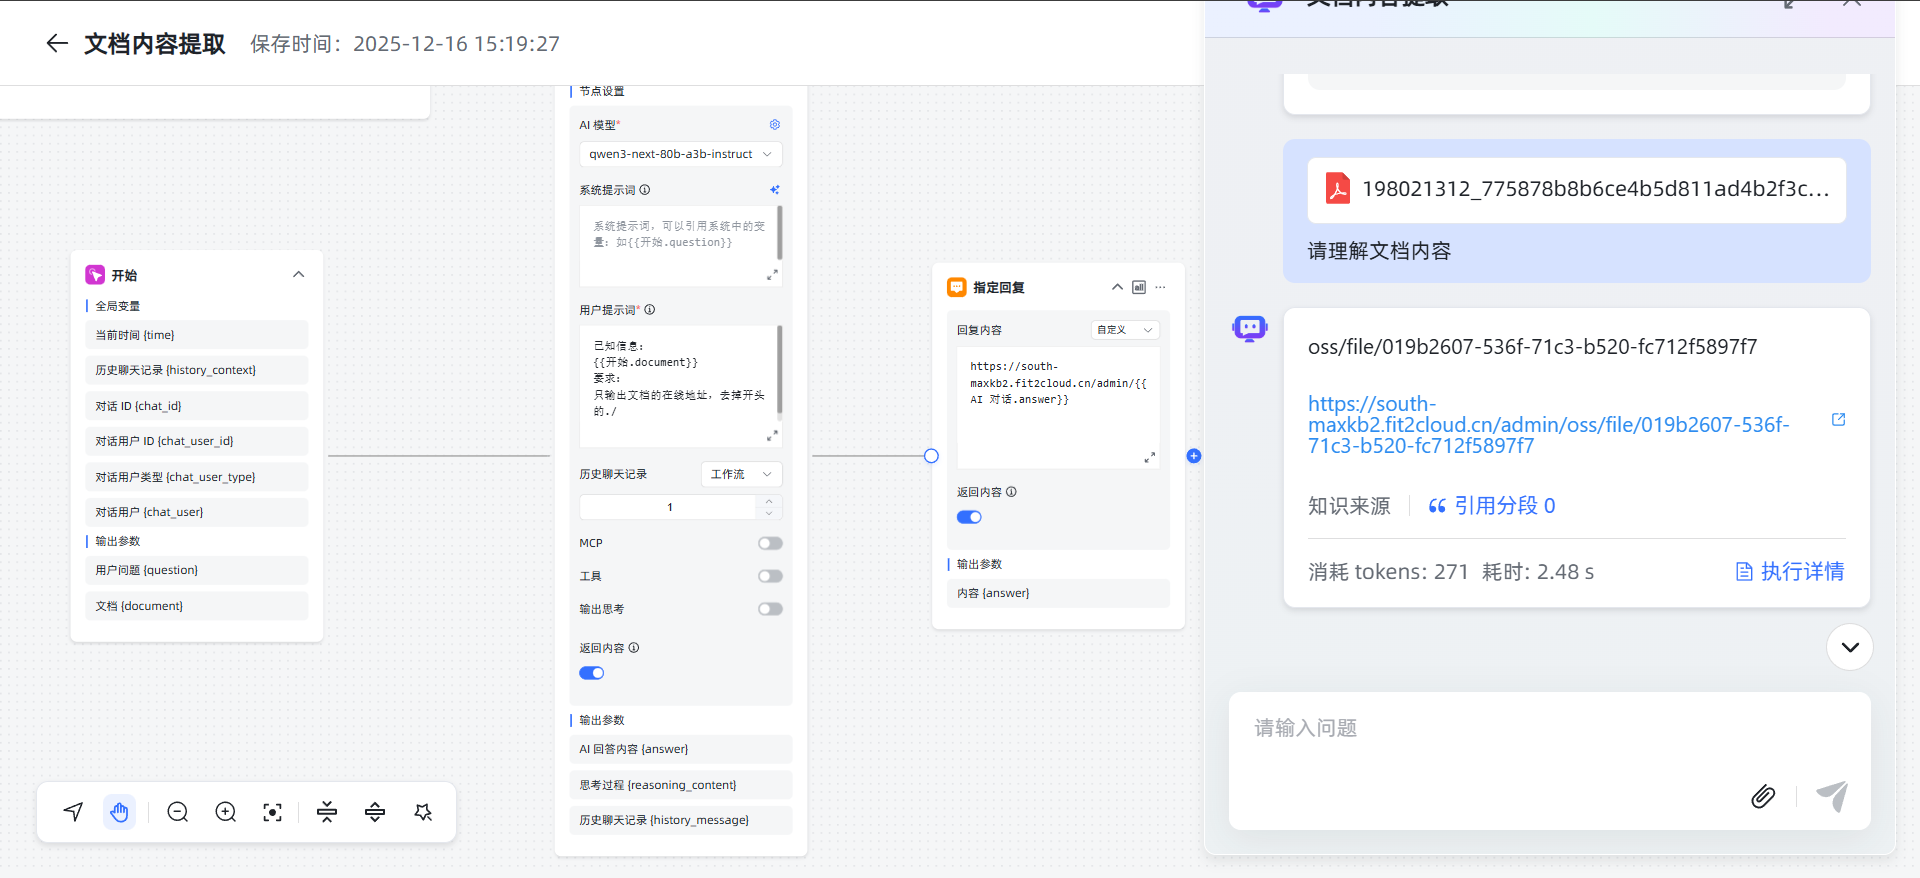The width and height of the screenshot is (1920, 878).
Task: Zoom in the workflow canvas
Action: click(x=226, y=812)
